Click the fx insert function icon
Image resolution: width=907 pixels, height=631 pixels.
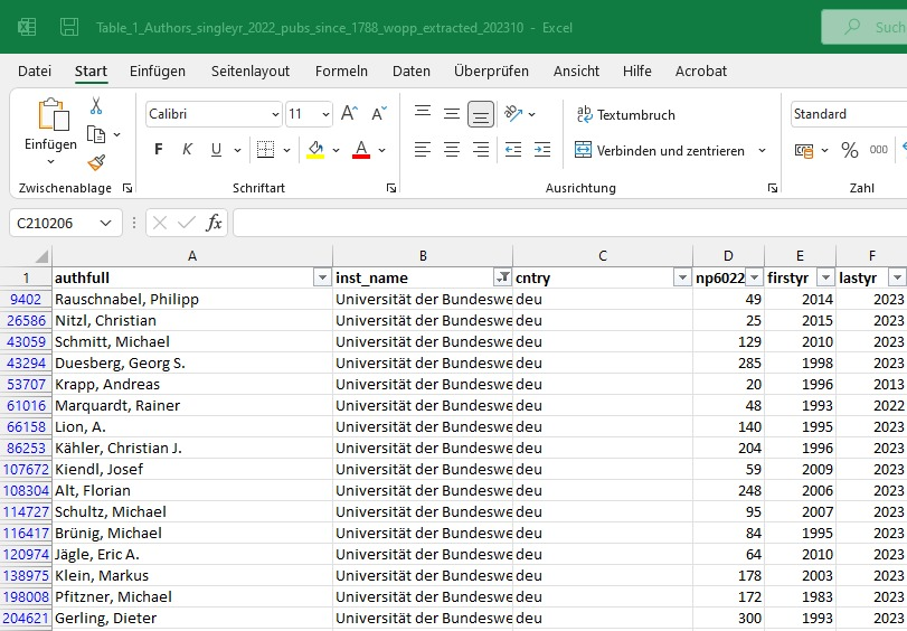(212, 223)
